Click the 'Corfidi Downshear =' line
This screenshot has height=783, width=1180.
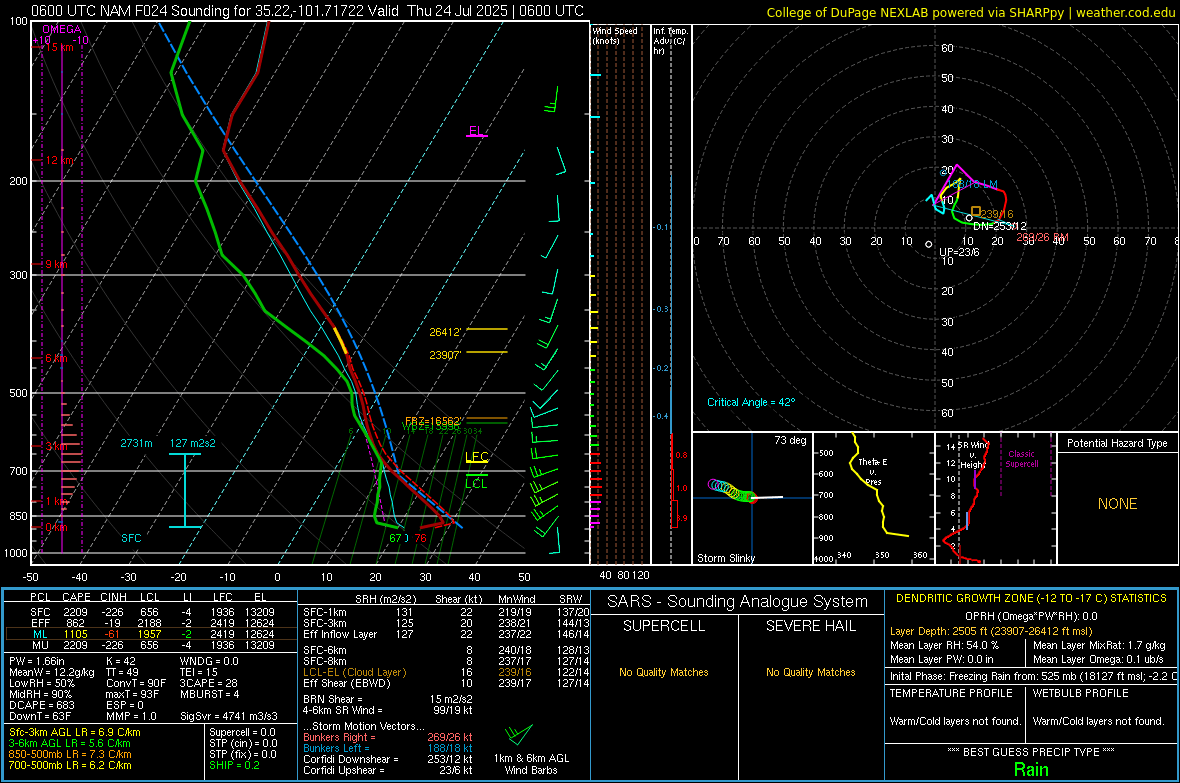pyautogui.click(x=388, y=759)
